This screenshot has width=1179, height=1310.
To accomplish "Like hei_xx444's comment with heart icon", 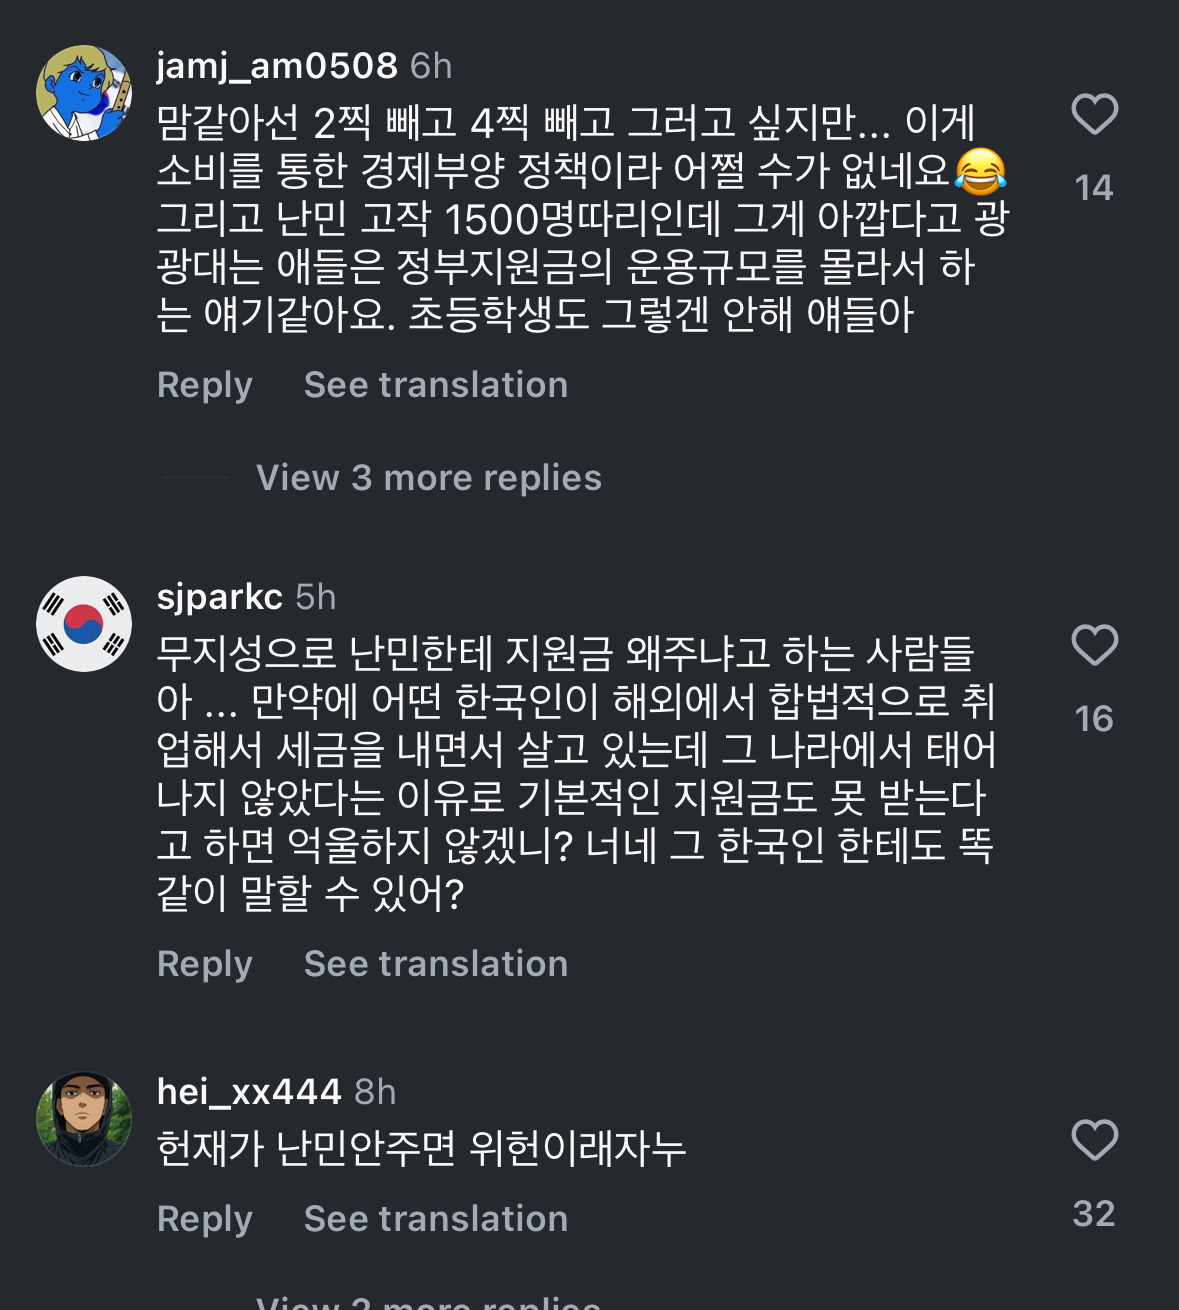I will [1094, 1140].
